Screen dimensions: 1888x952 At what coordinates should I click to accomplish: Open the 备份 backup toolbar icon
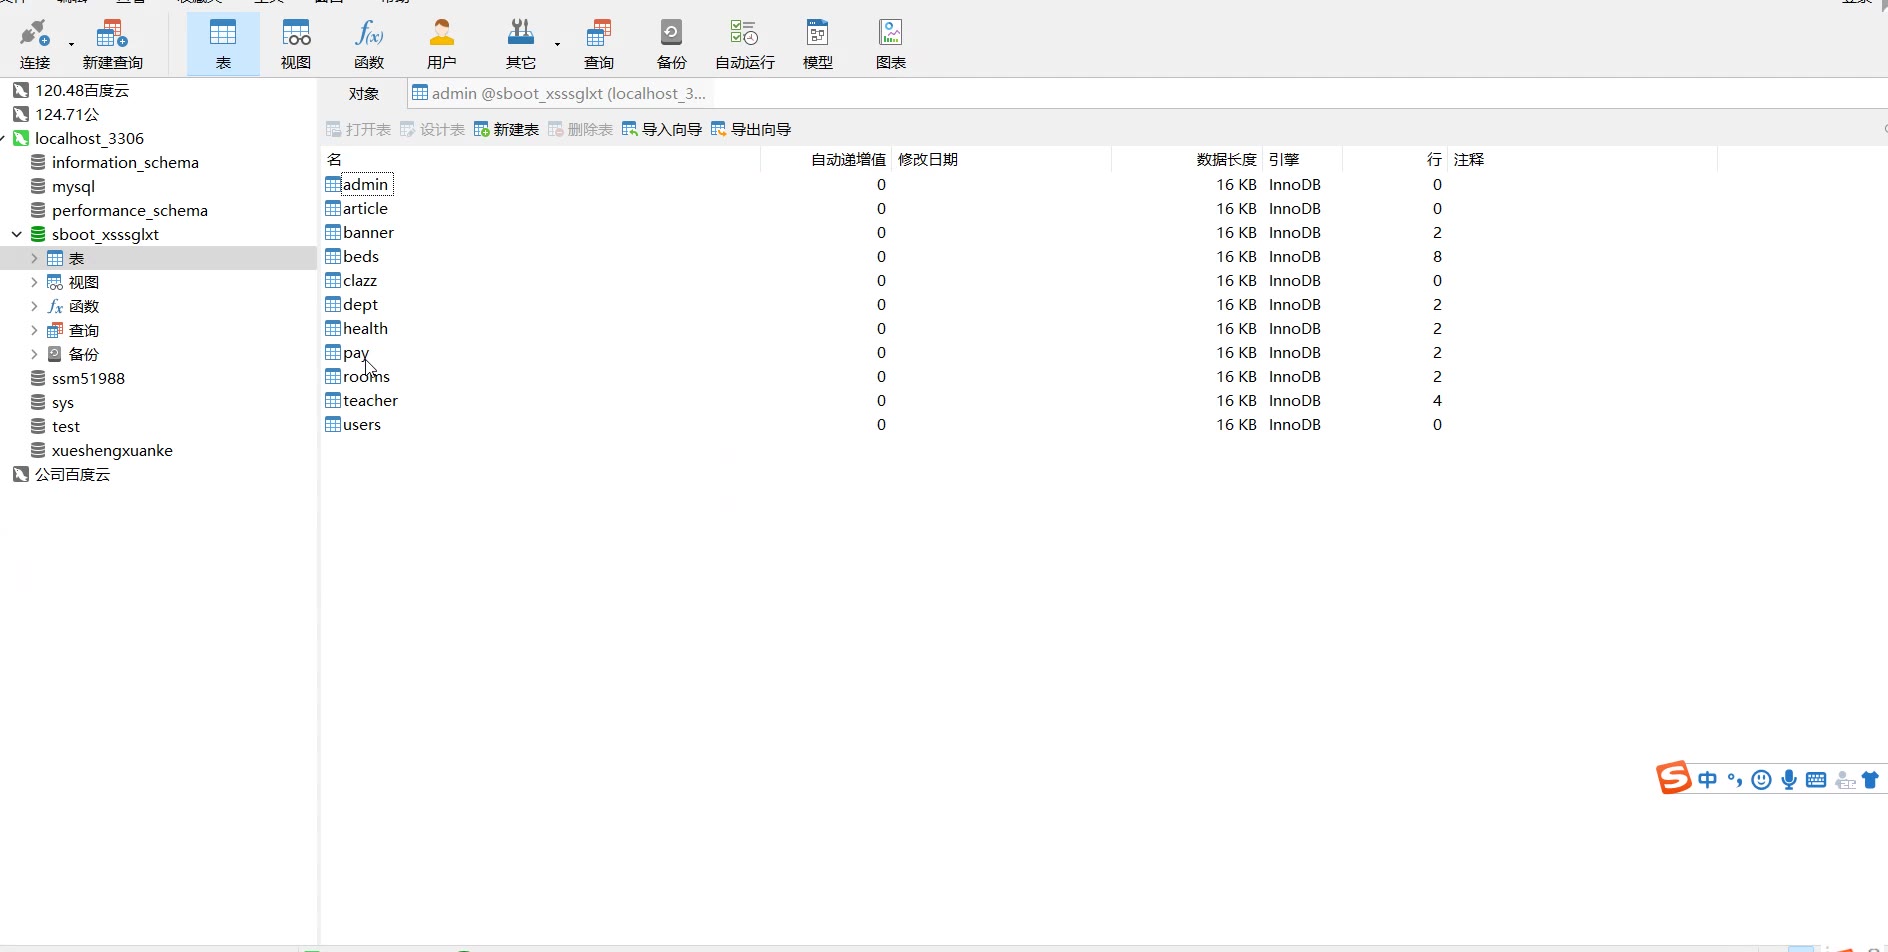(672, 45)
